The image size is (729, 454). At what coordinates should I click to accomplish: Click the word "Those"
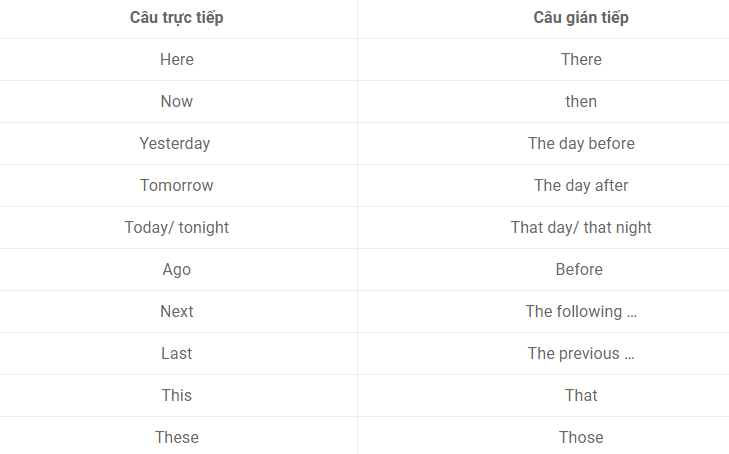coord(581,437)
